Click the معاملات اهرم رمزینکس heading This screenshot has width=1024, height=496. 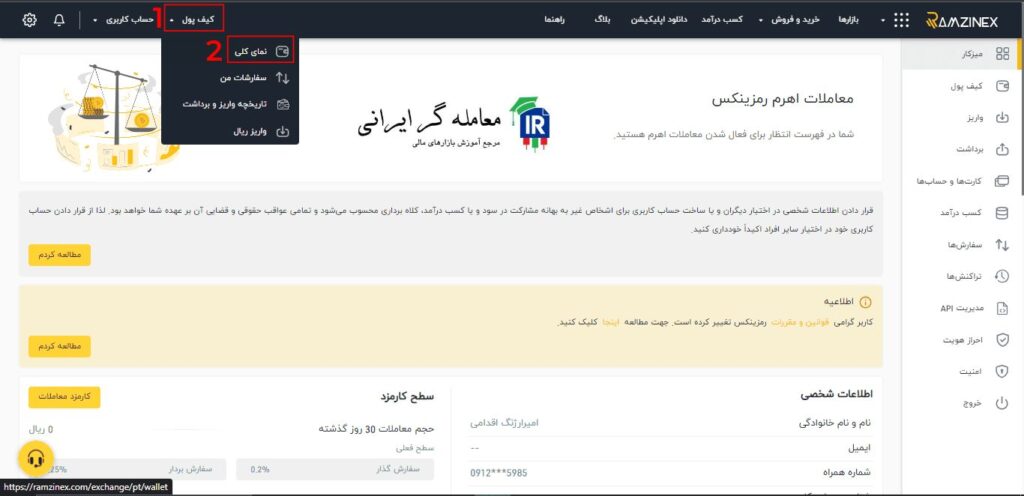coord(782,99)
